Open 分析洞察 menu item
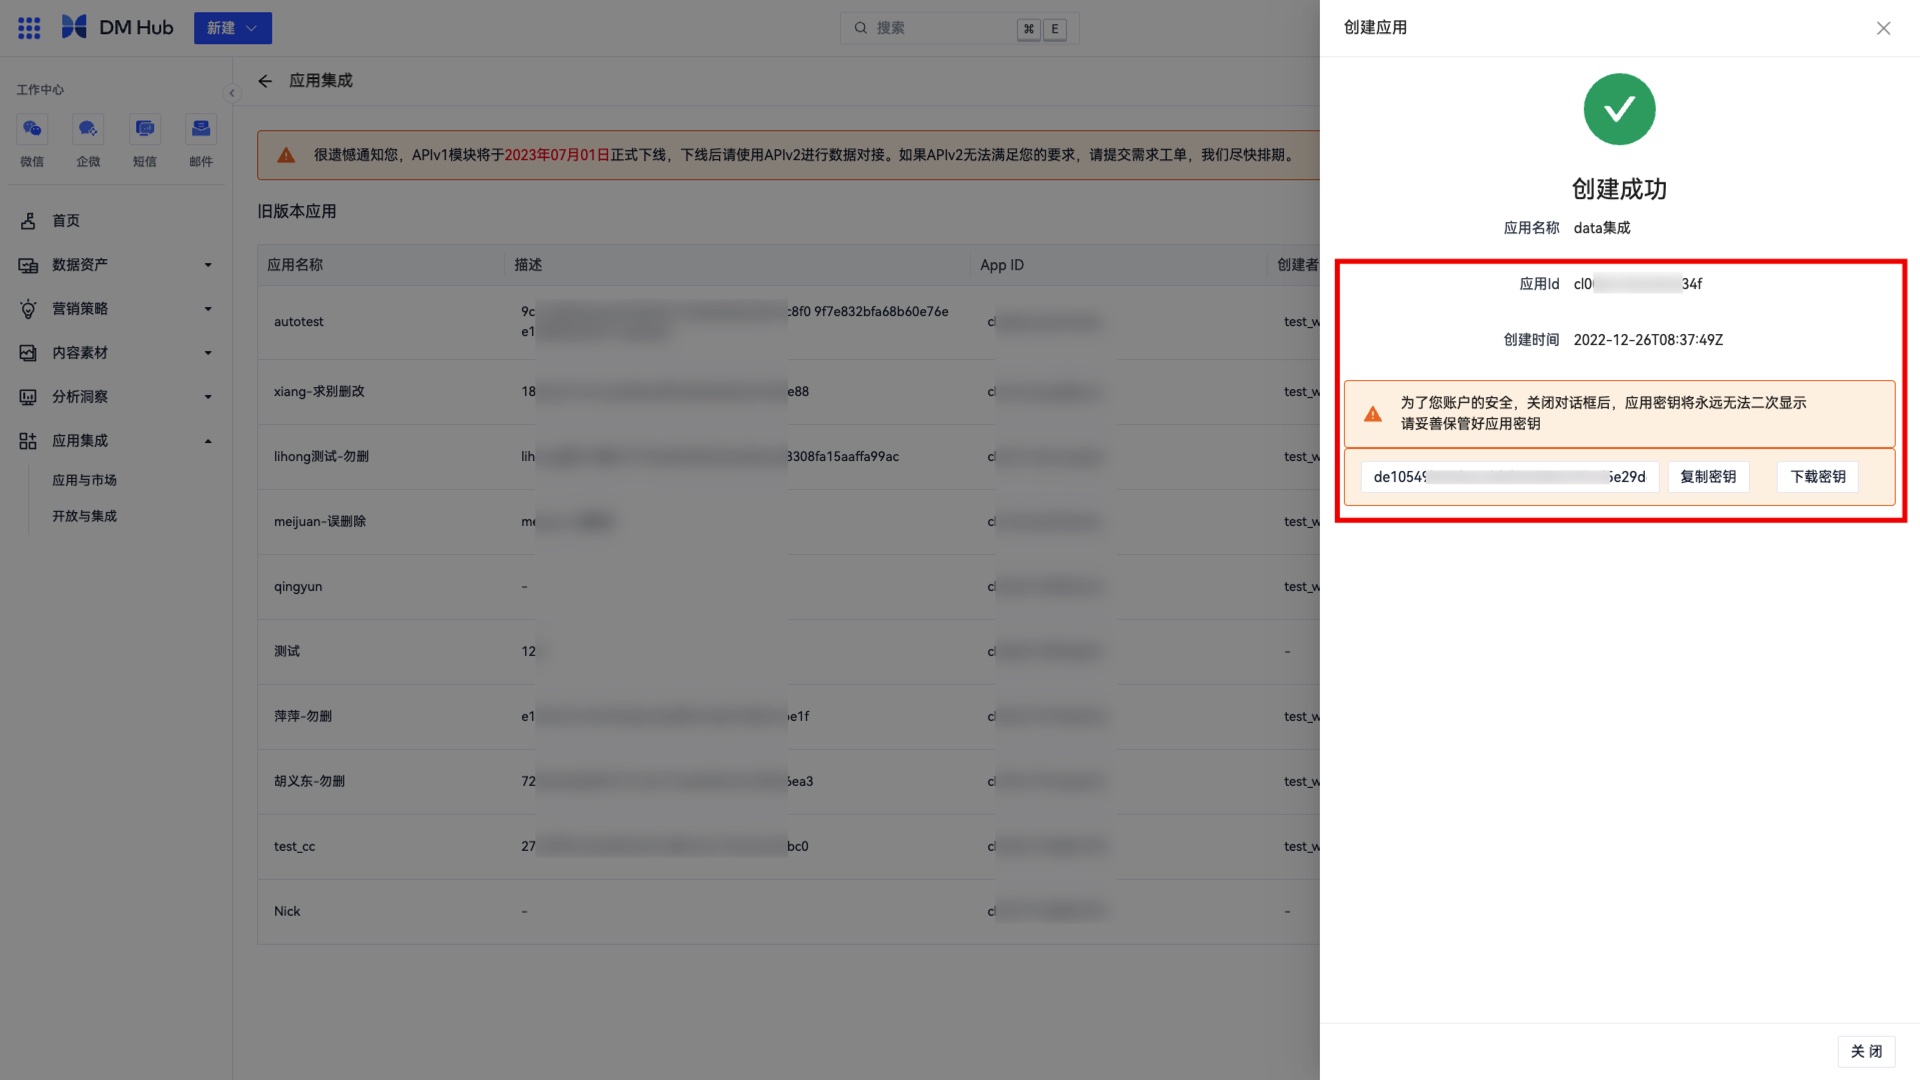The height and width of the screenshot is (1080, 1920). pyautogui.click(x=116, y=397)
